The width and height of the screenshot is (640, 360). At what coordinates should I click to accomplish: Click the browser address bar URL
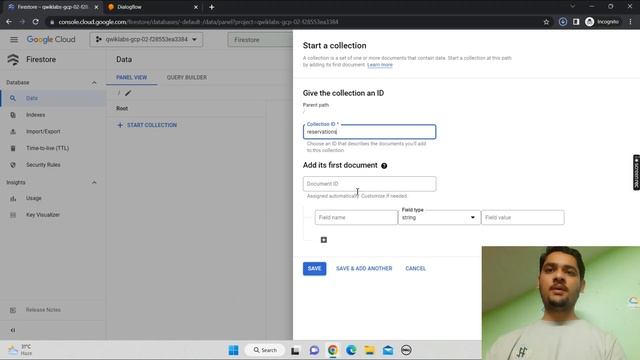[x=198, y=22]
